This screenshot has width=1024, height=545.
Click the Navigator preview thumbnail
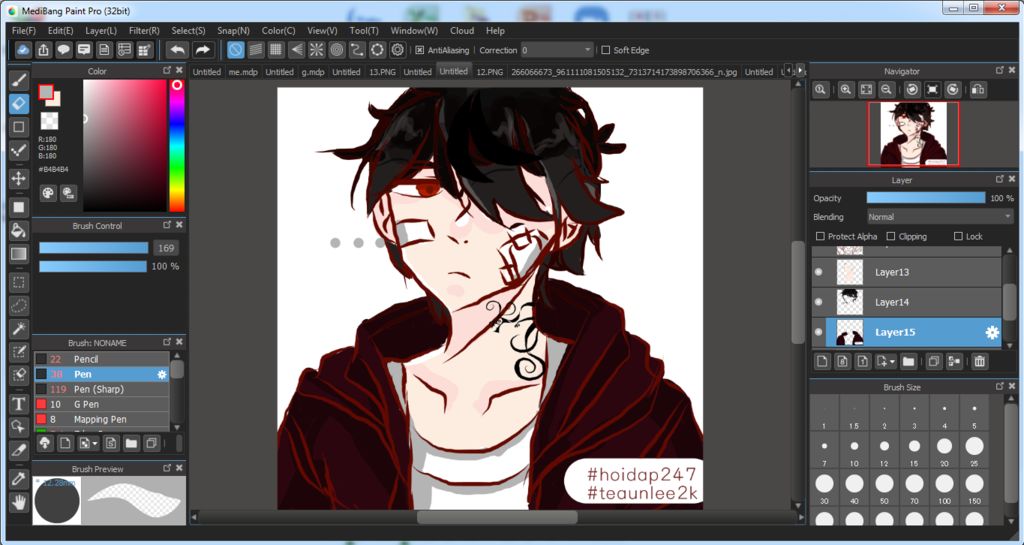pos(913,134)
